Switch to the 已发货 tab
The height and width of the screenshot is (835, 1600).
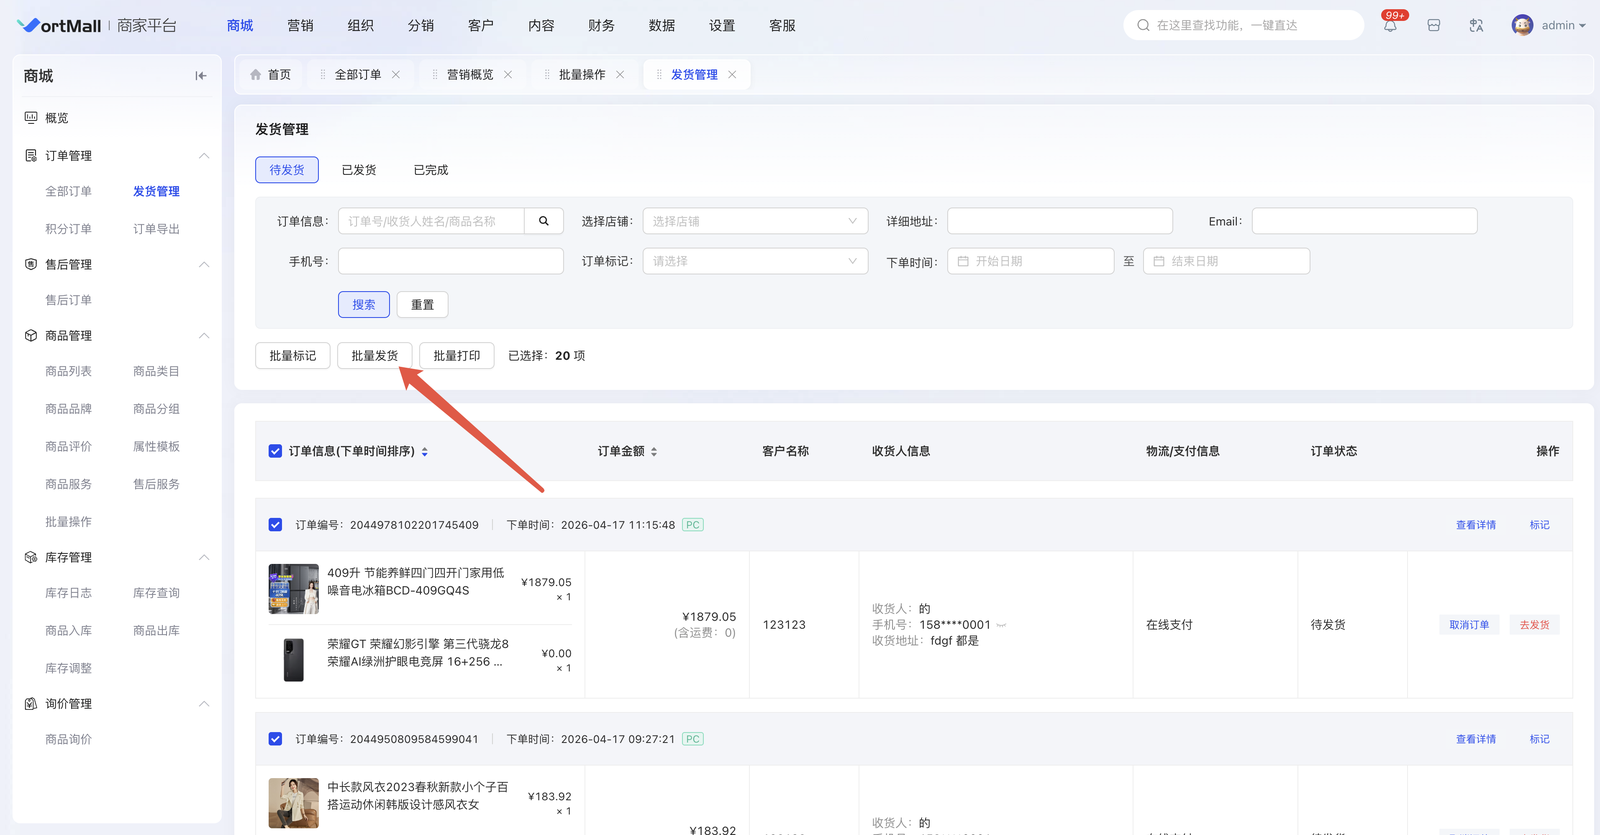coord(359,170)
